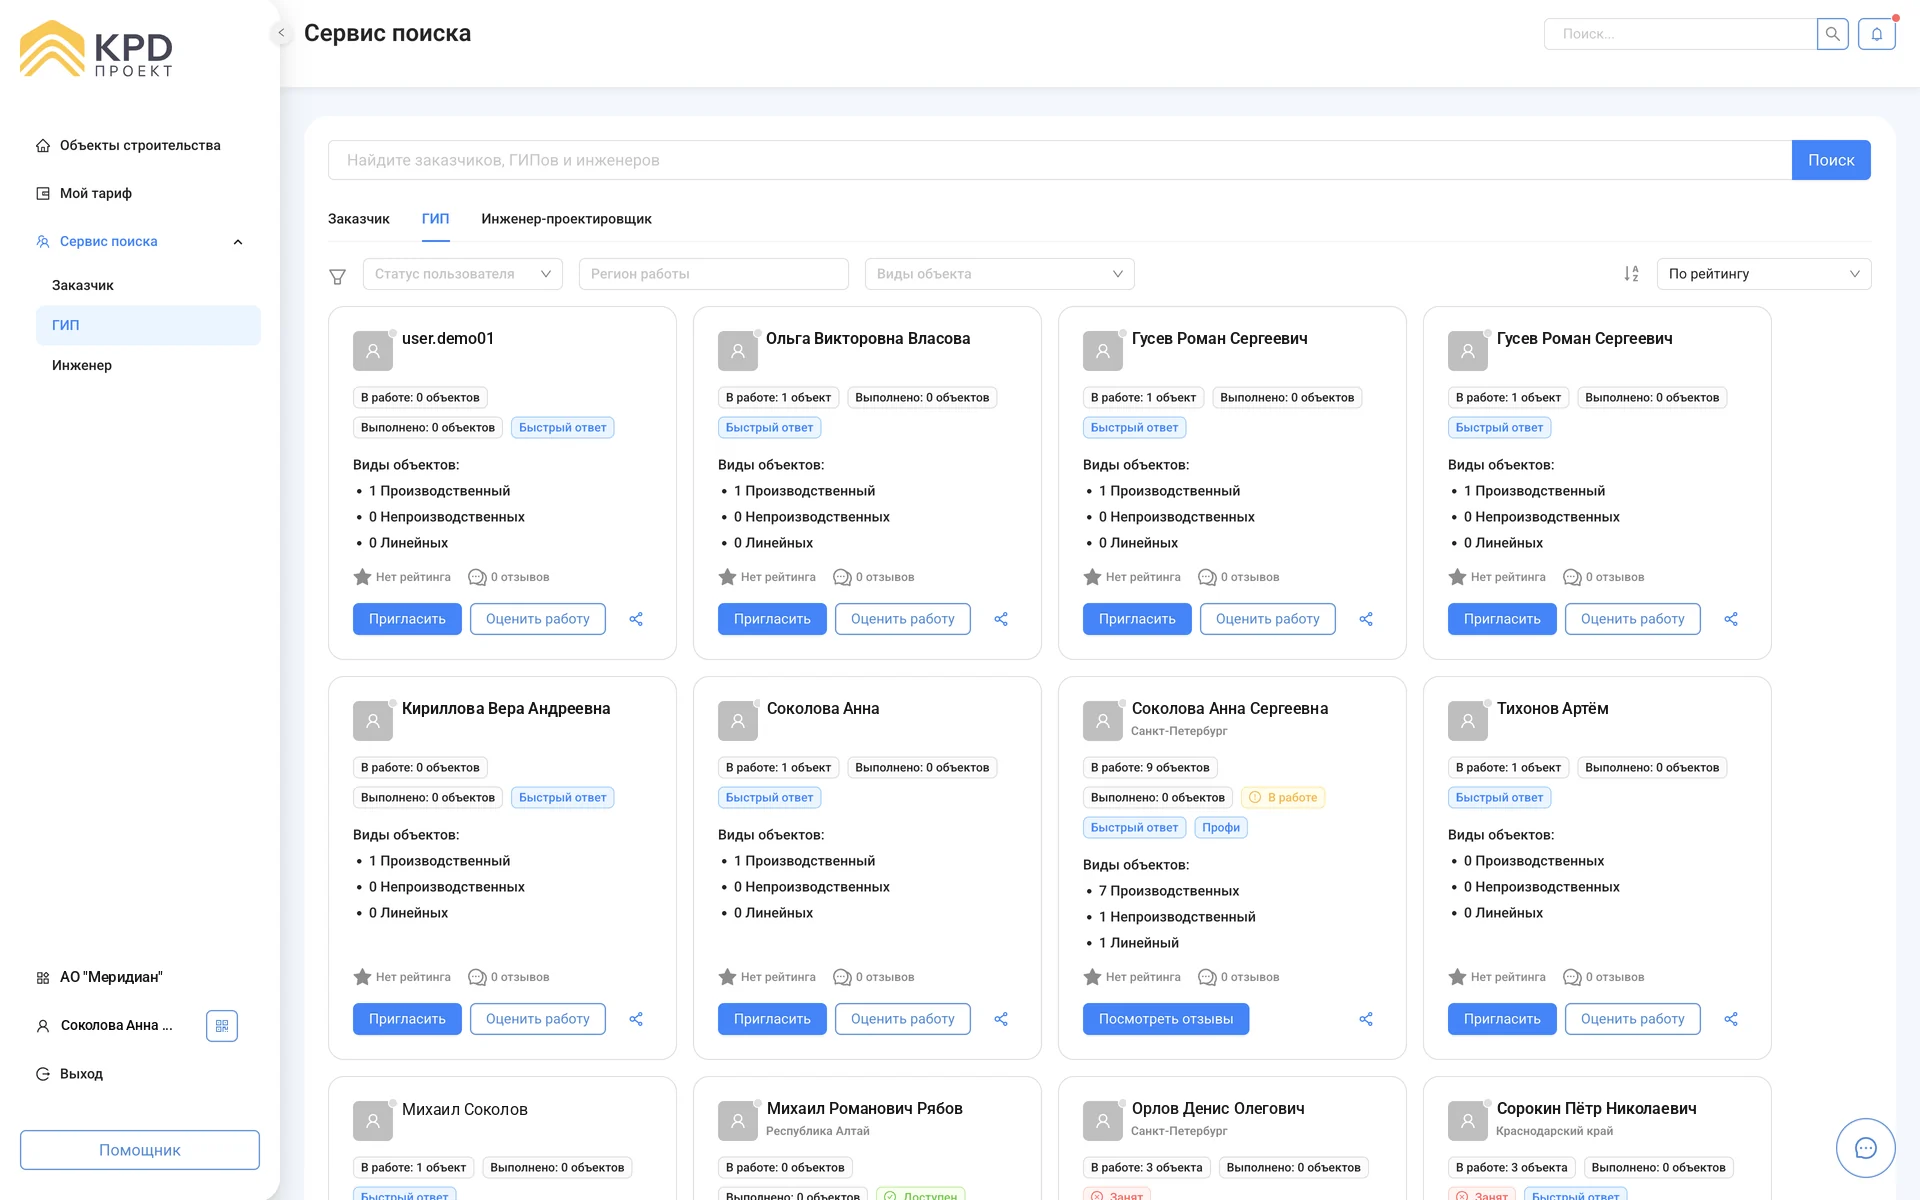Share Соколова Анна Сергеевна card
Screen dimensions: 1920x1200
[x=1366, y=1019]
